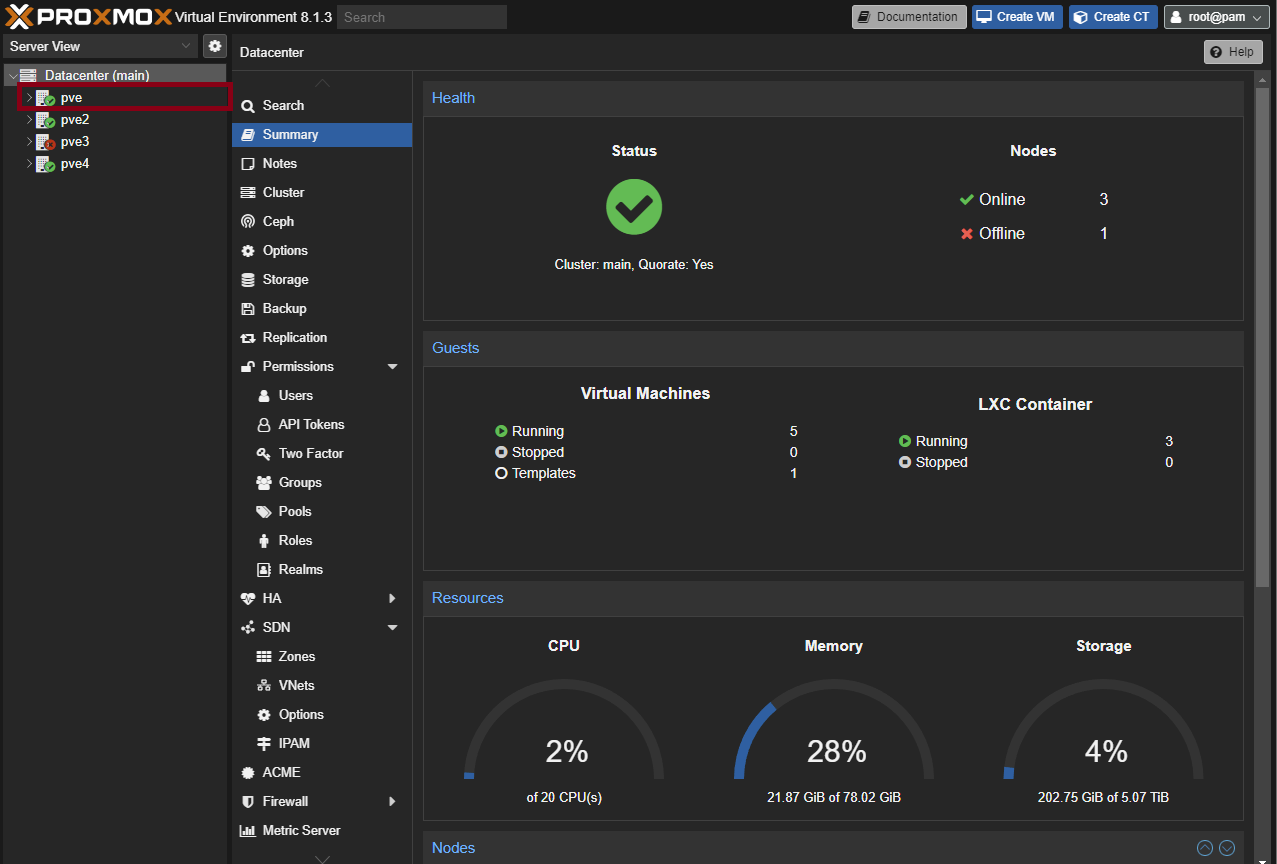Open the Server View dropdown
The image size is (1277, 864).
click(x=101, y=46)
